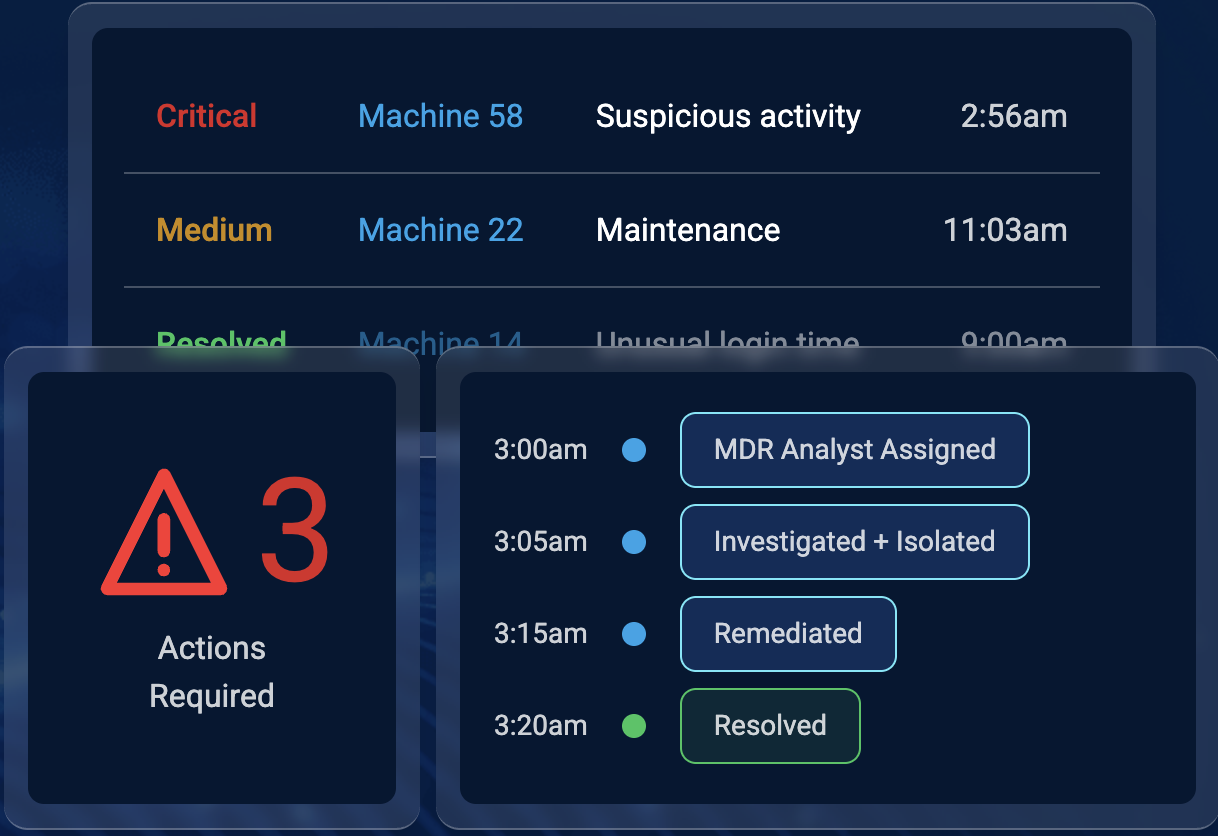Click the 3:00am timeline time
Screen dimensions: 1218x836
[x=540, y=450]
